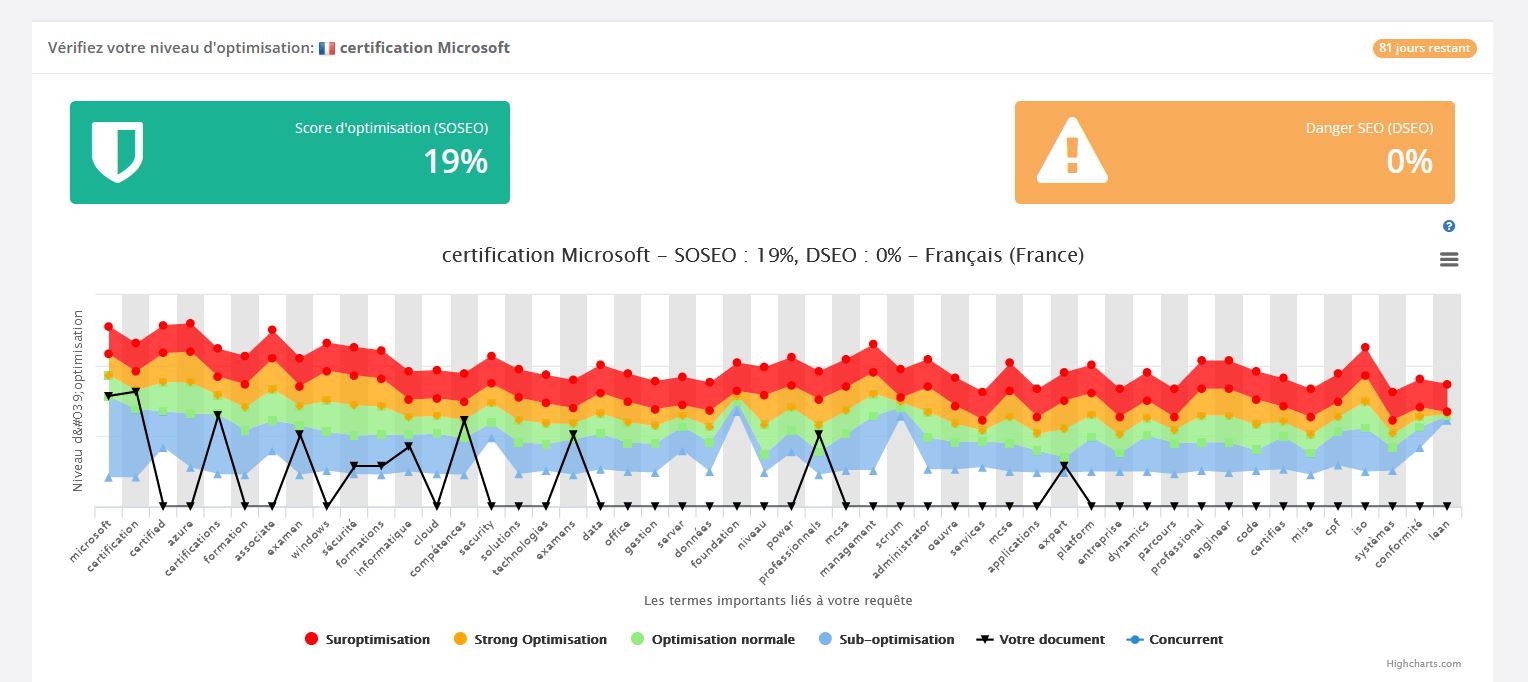Click the shield icon in the SOSEO card

pos(117,152)
